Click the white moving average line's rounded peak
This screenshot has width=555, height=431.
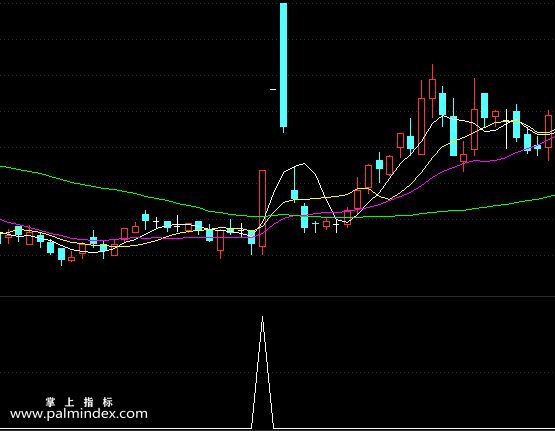point(304,164)
